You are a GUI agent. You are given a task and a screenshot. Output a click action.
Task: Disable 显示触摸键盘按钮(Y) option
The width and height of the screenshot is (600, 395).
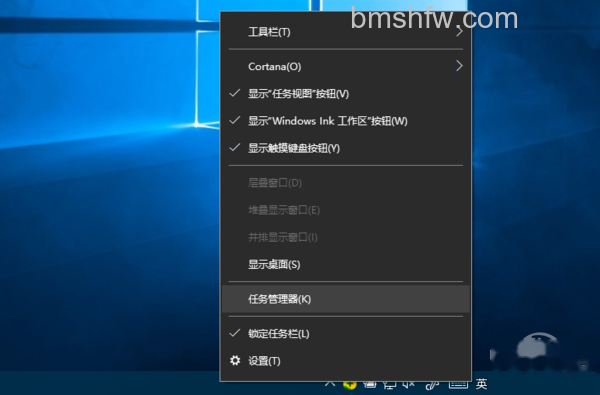[346, 148]
